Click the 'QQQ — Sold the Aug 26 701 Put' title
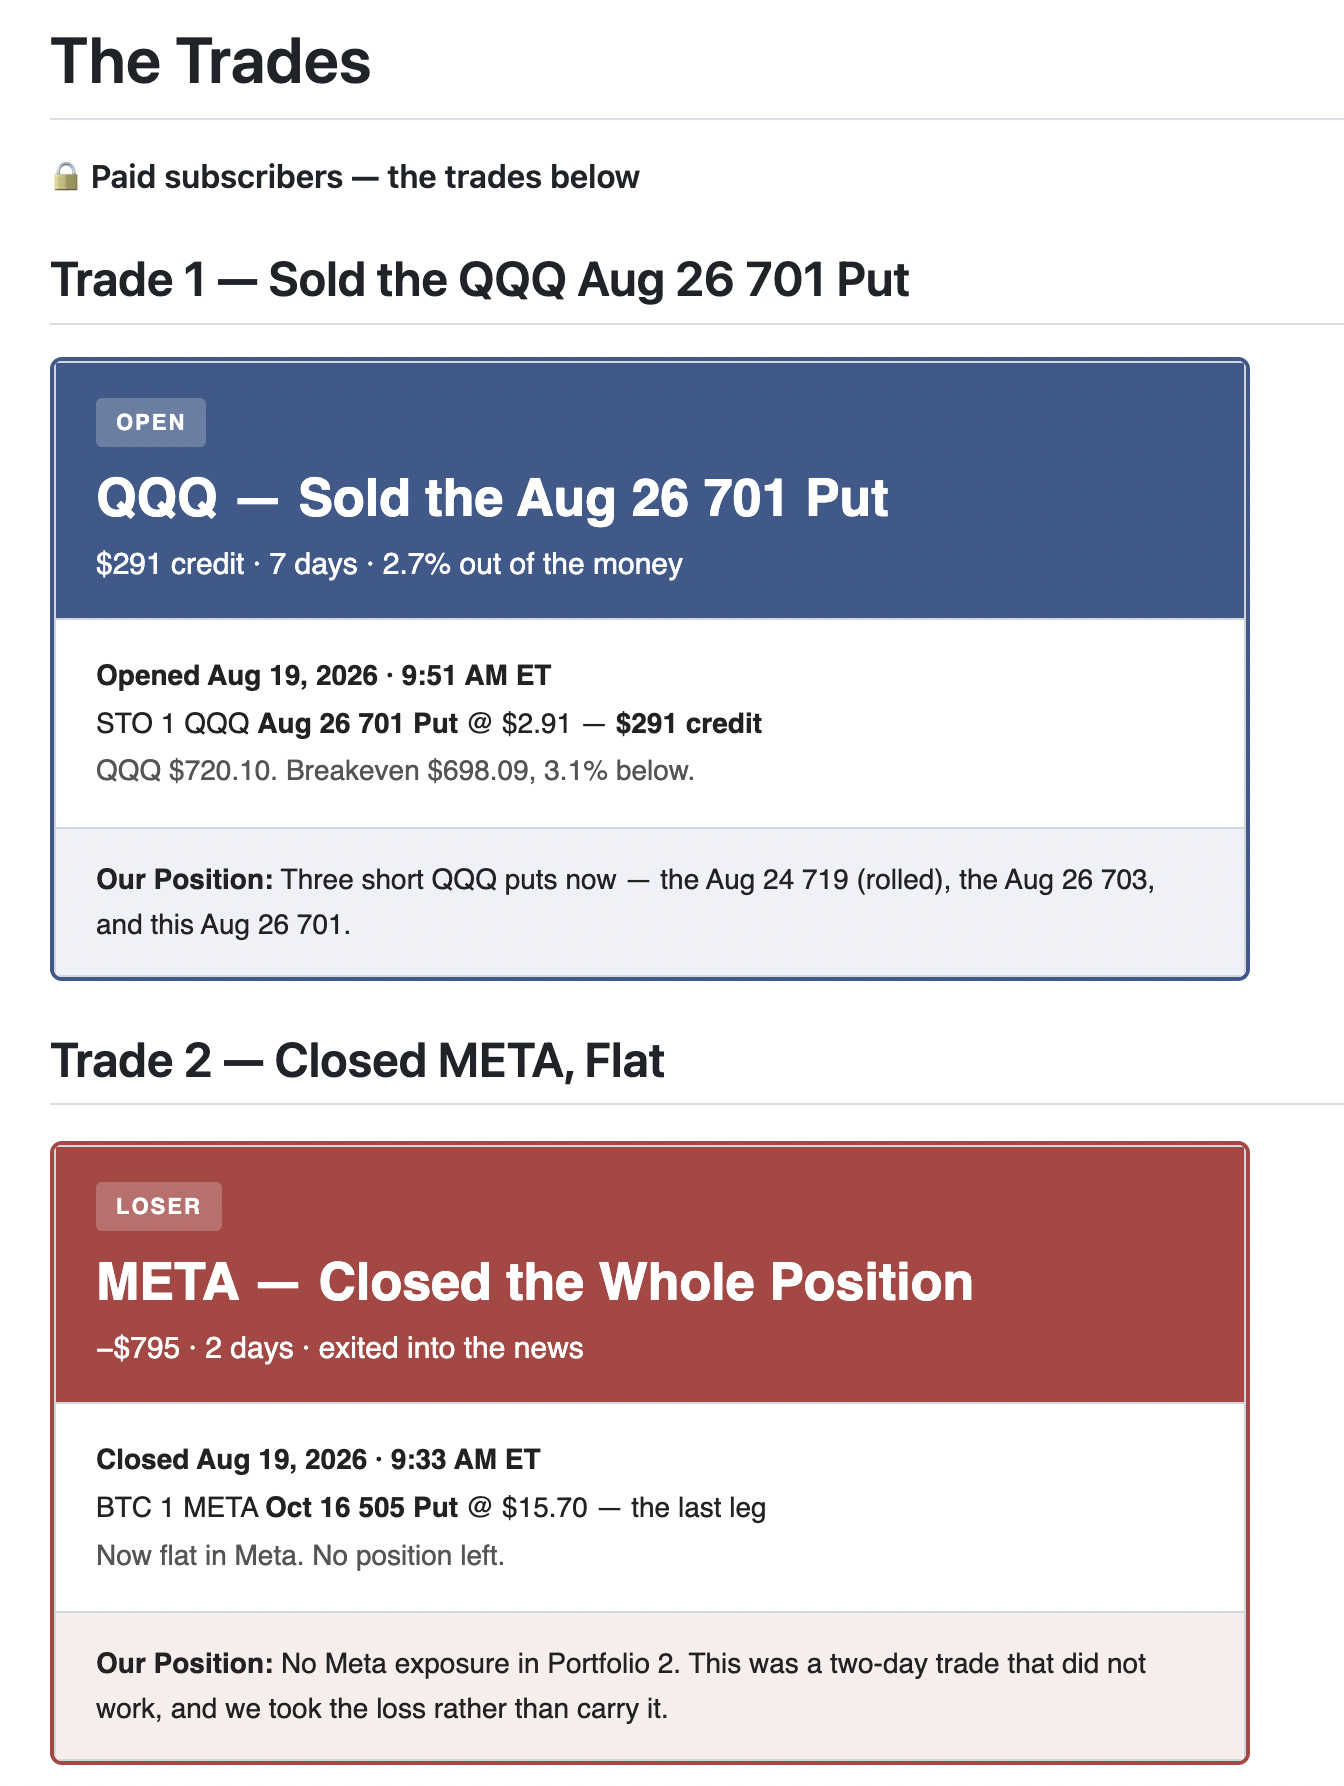 [x=492, y=498]
